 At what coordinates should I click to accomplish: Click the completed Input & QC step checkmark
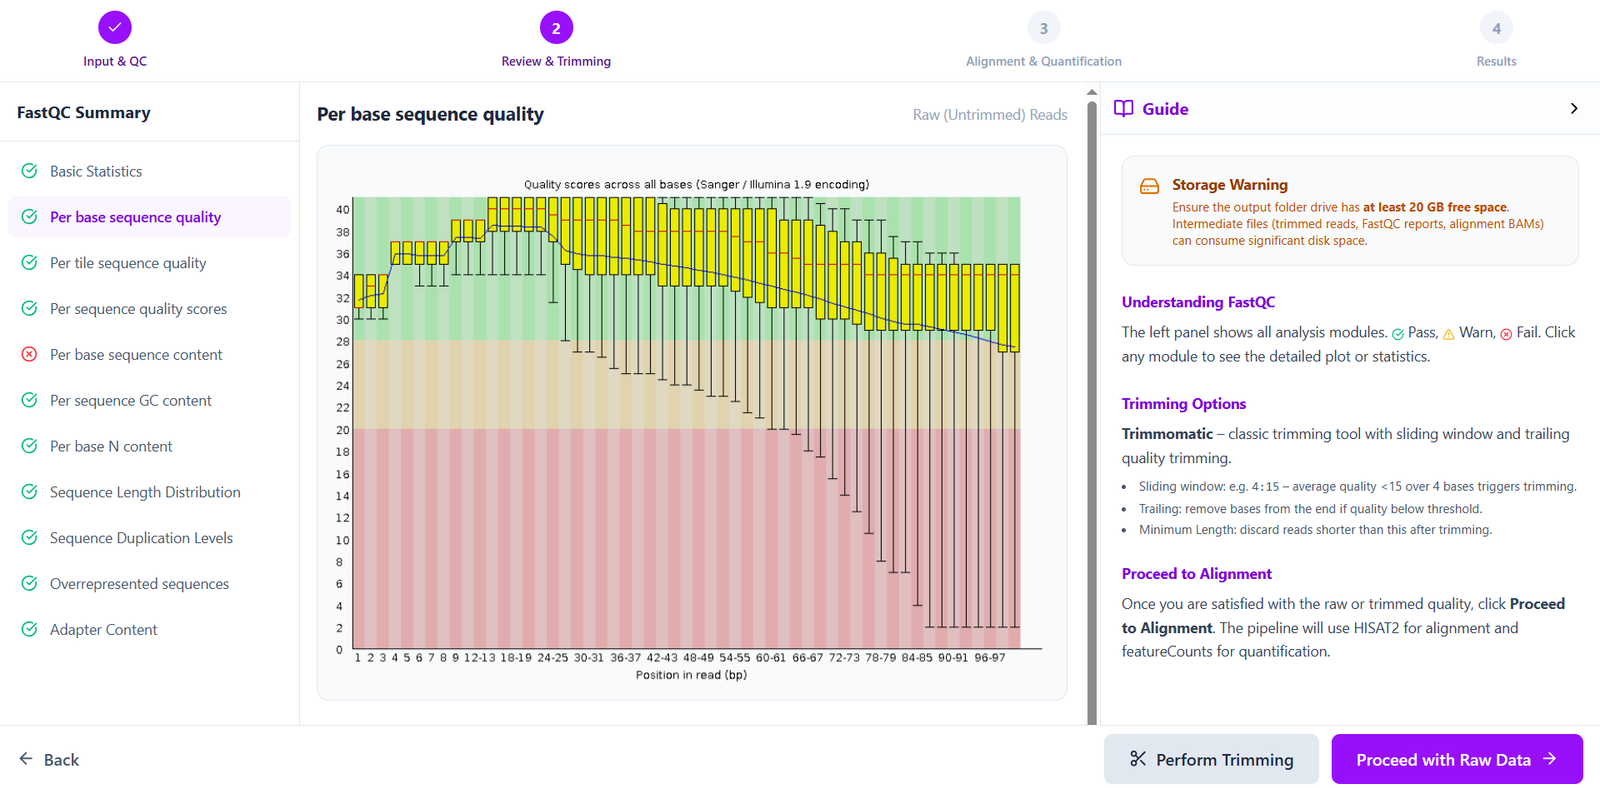(115, 28)
